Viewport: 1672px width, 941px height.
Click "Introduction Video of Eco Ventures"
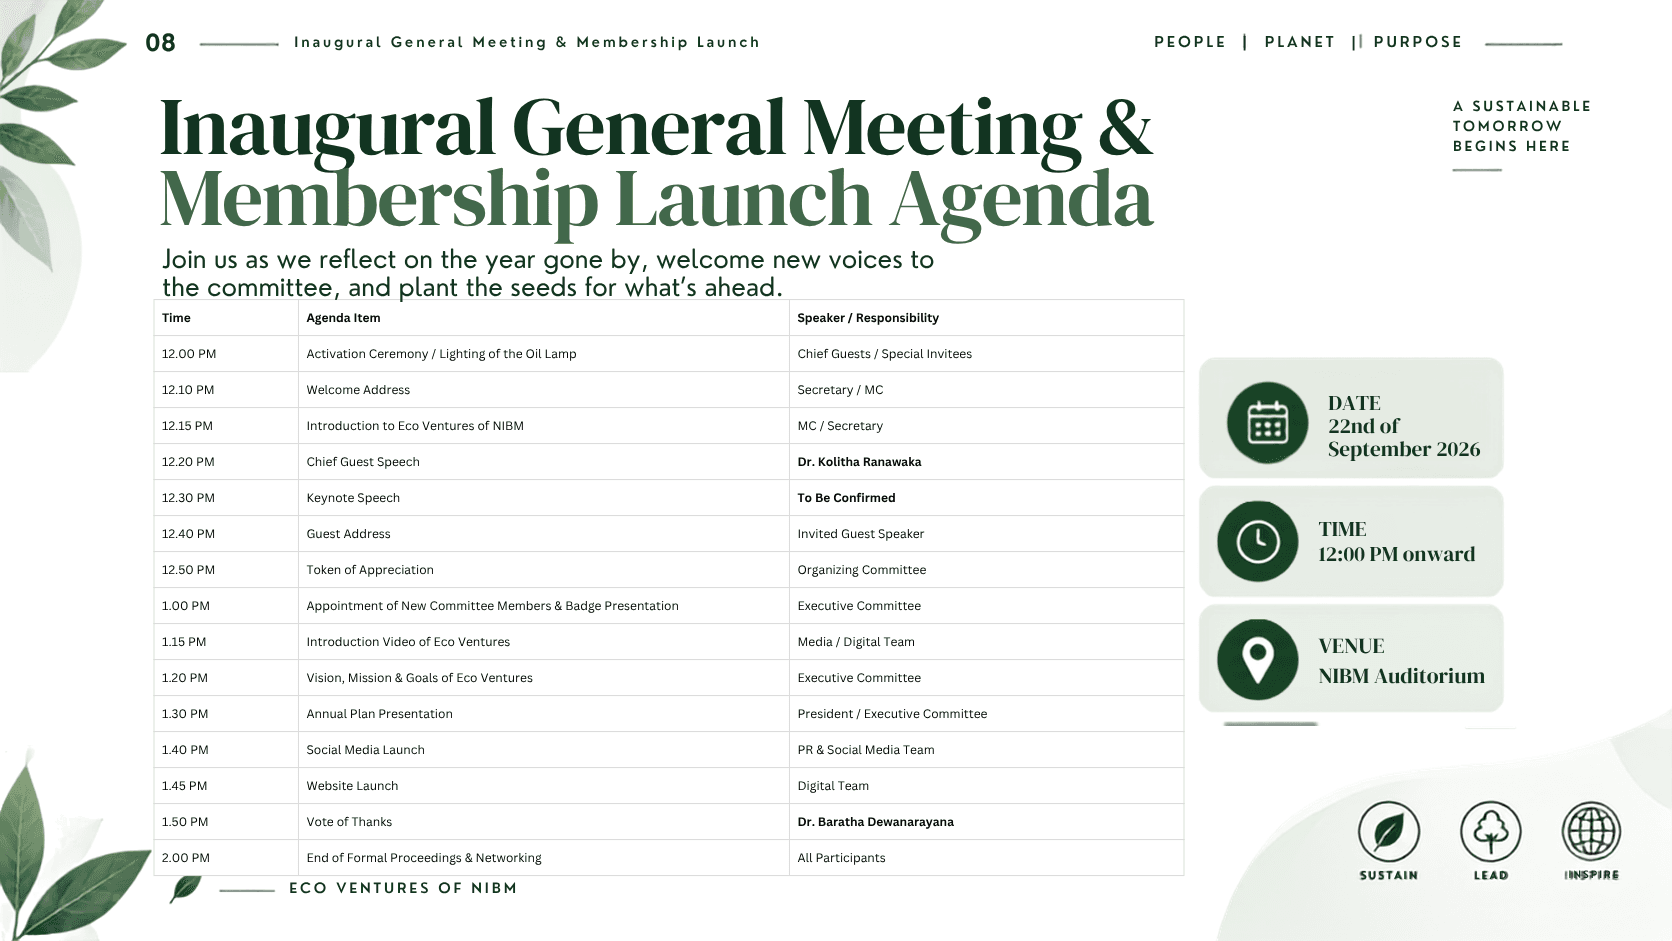point(408,642)
